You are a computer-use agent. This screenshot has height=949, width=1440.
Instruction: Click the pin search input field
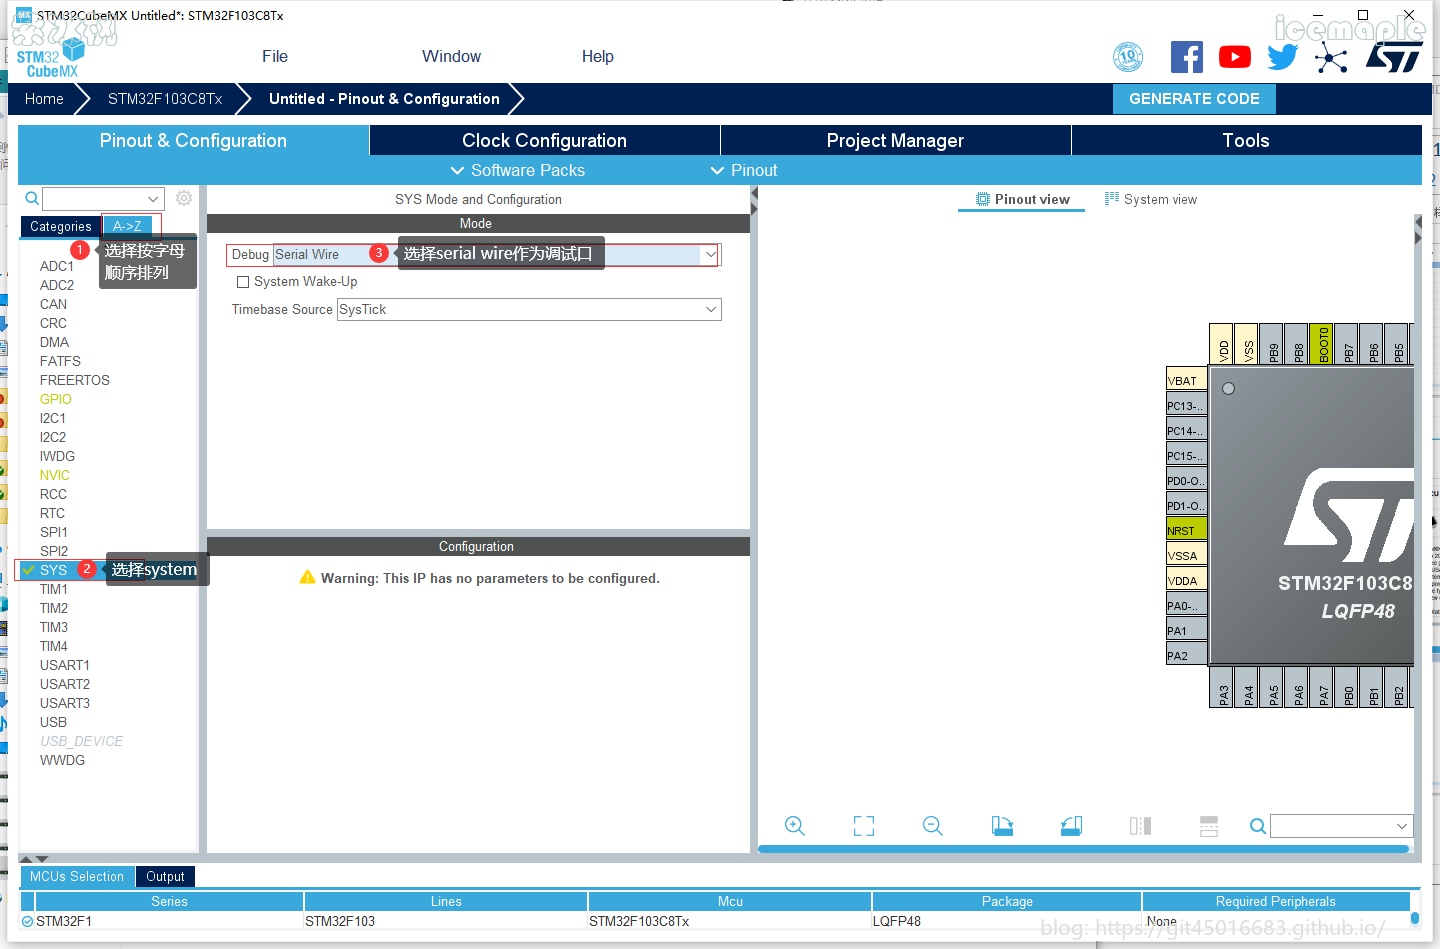click(1332, 826)
